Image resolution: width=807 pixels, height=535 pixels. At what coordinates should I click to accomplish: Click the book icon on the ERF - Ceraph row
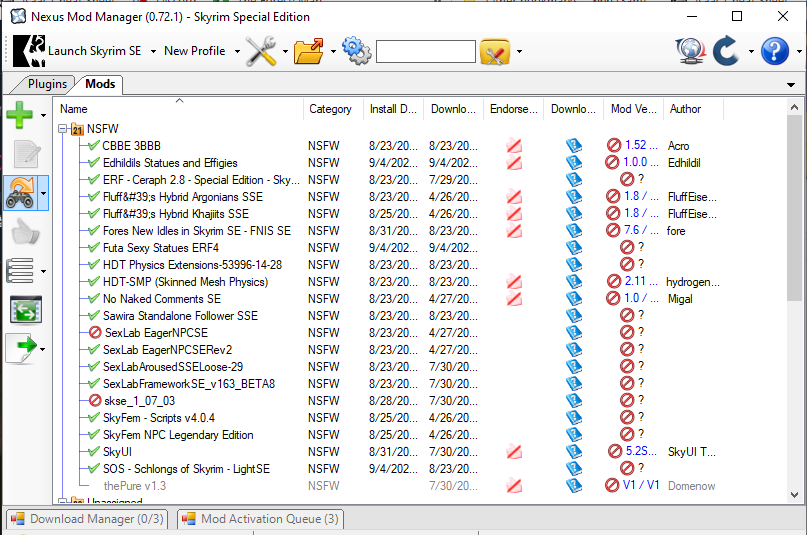573,180
